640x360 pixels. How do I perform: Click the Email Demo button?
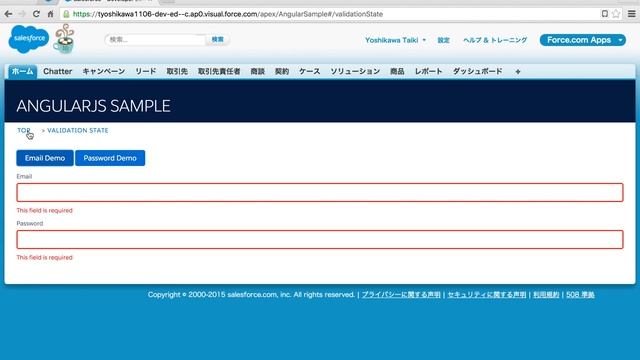point(45,158)
